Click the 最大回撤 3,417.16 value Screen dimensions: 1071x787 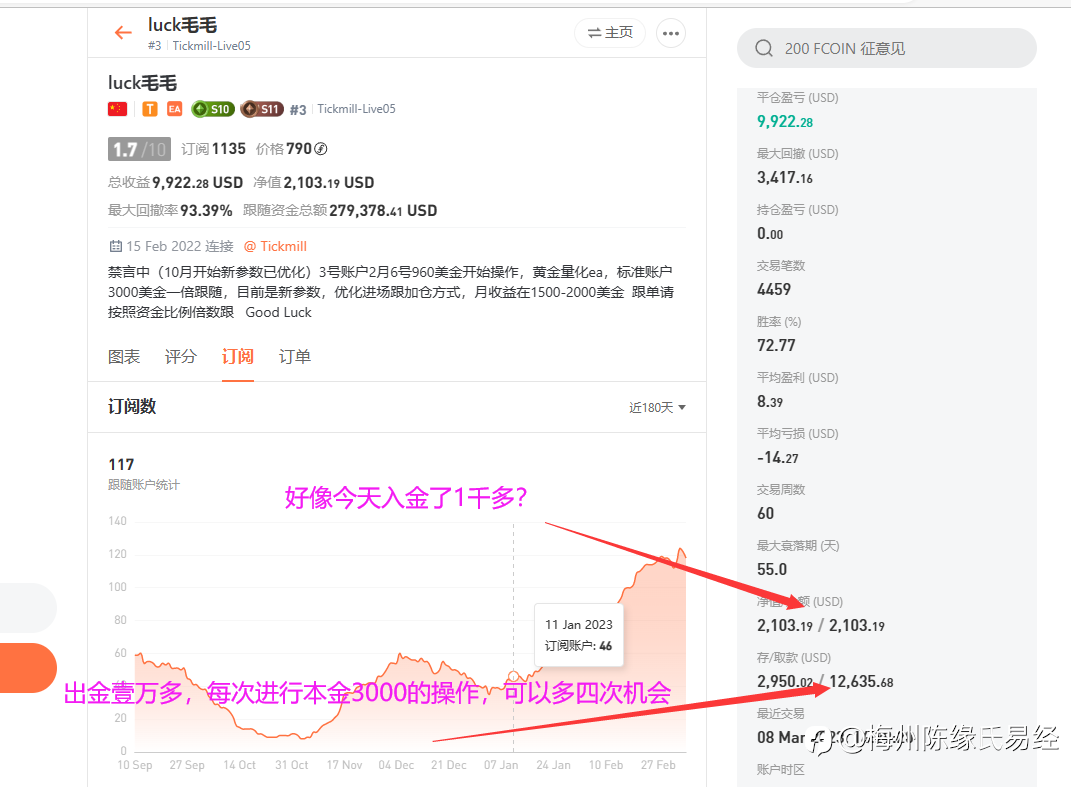(x=785, y=178)
